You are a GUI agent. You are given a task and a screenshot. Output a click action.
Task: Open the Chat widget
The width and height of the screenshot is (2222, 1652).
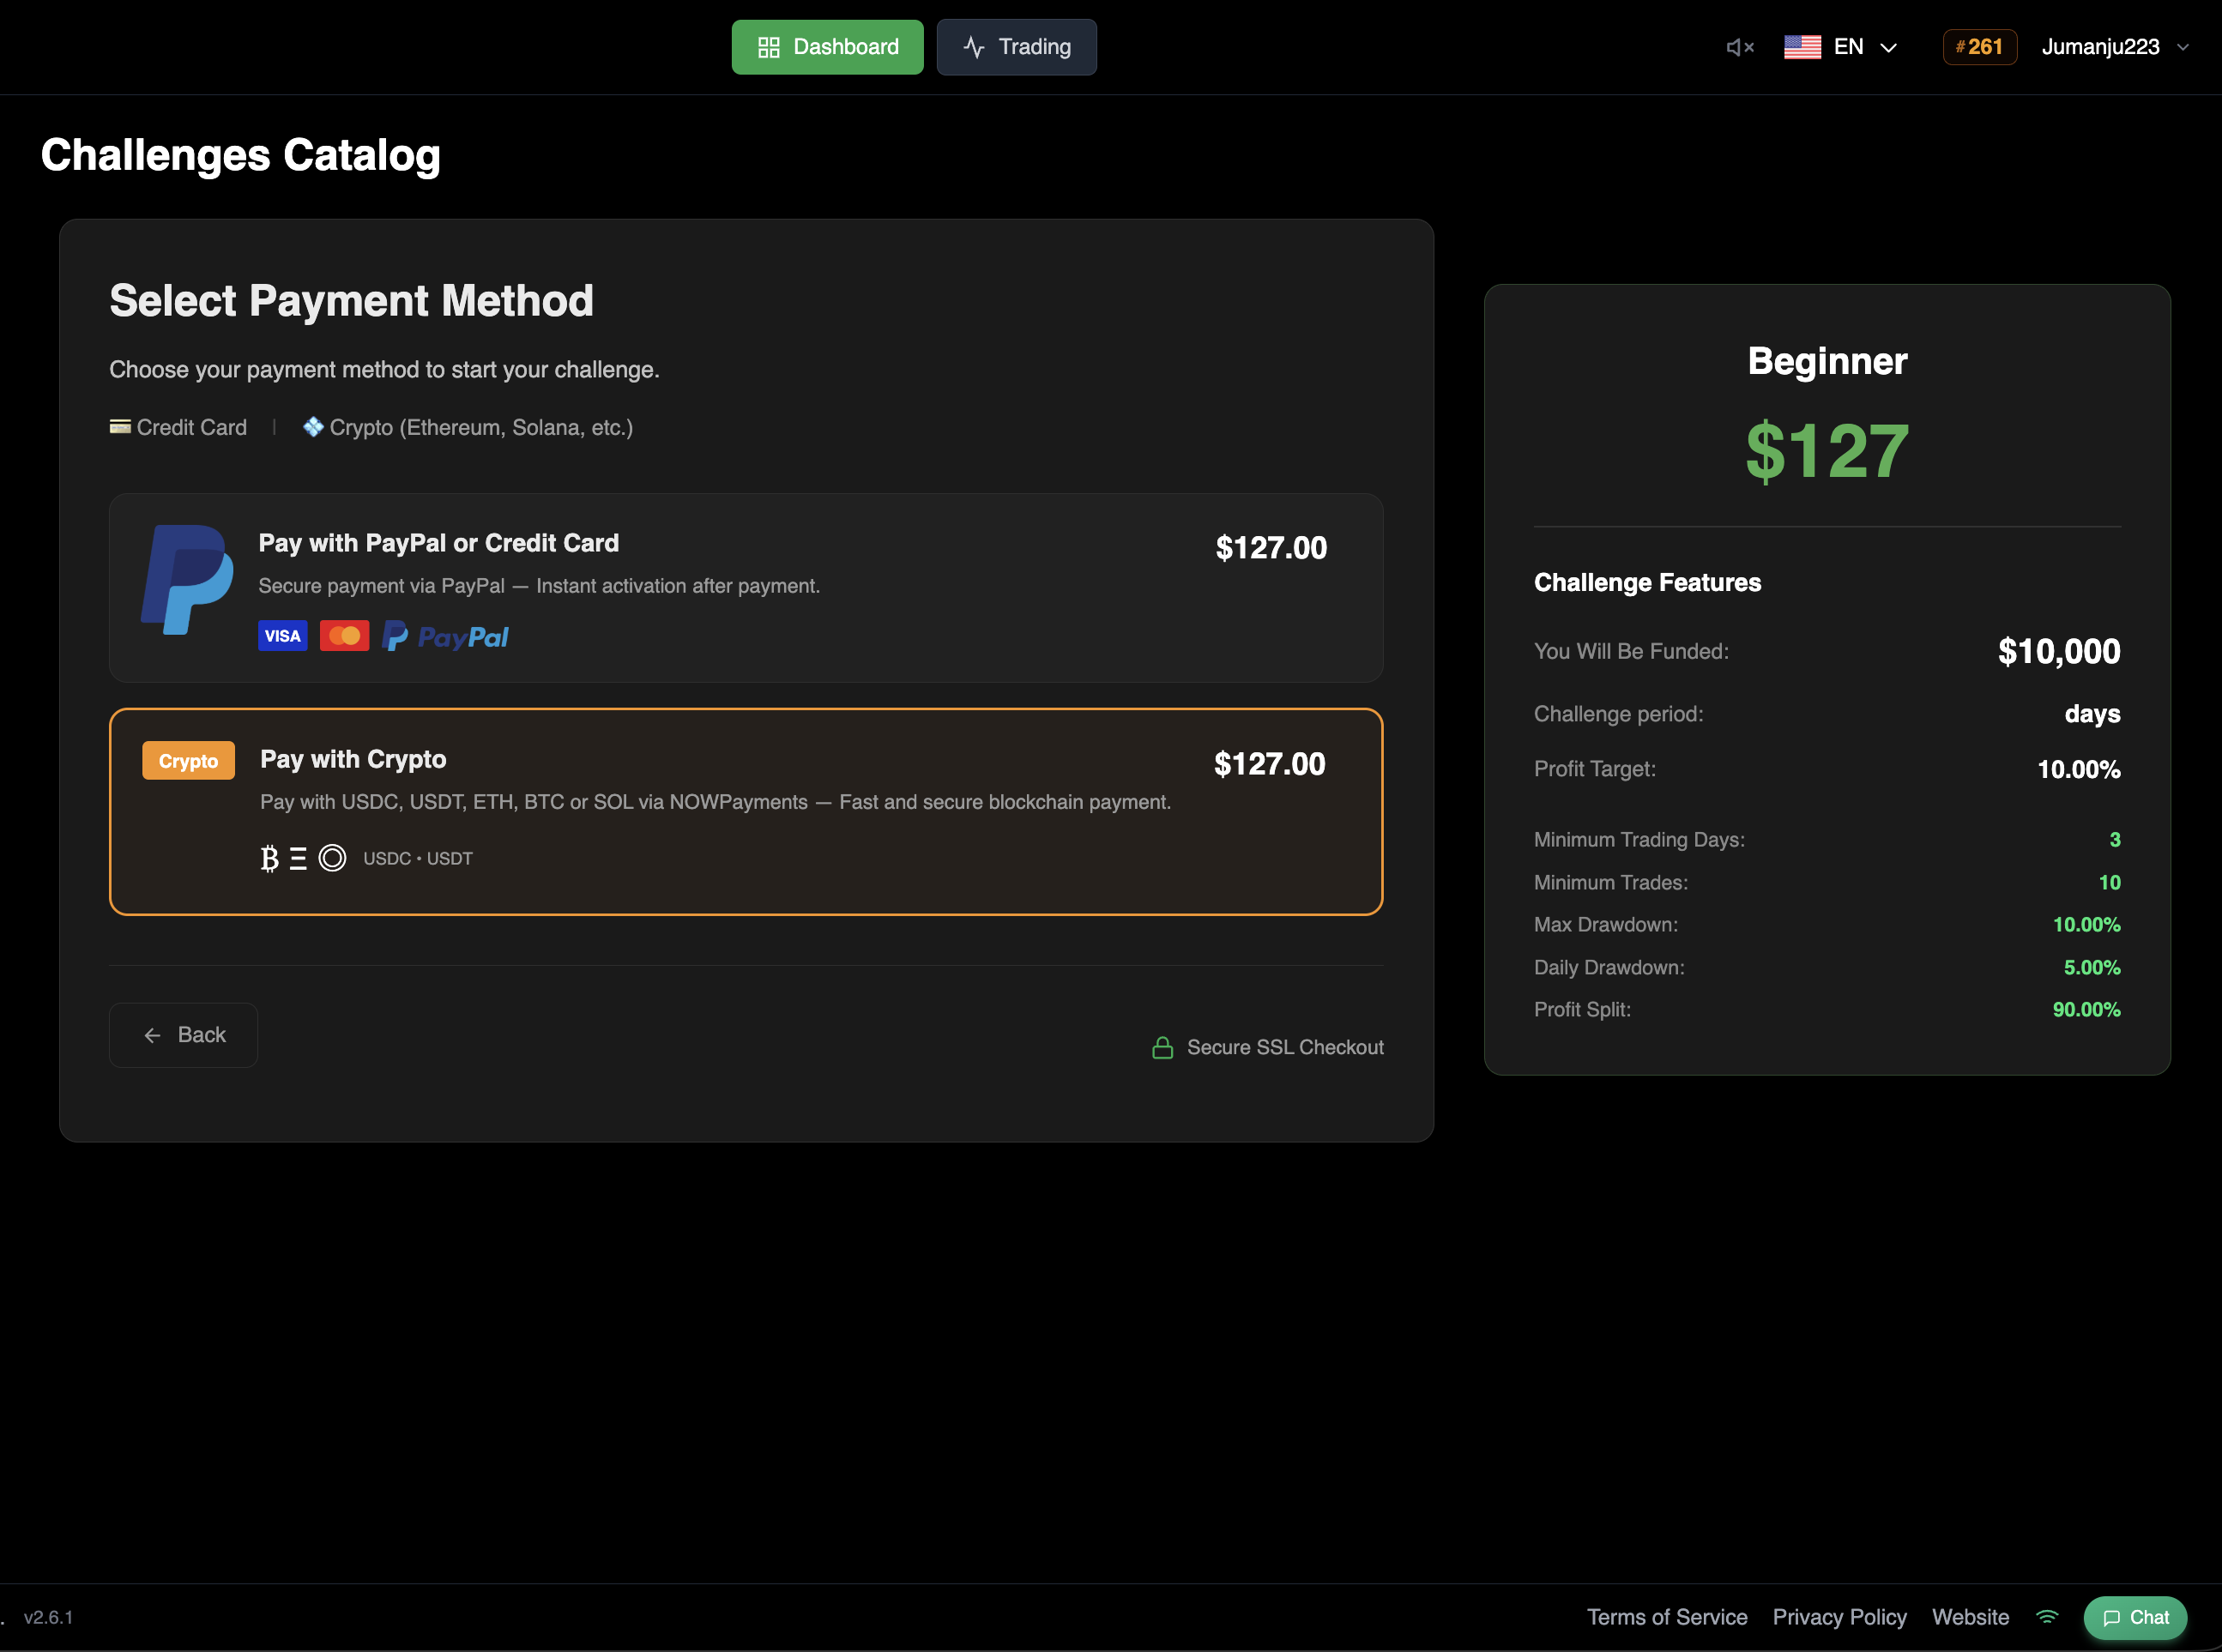pos(2135,1617)
